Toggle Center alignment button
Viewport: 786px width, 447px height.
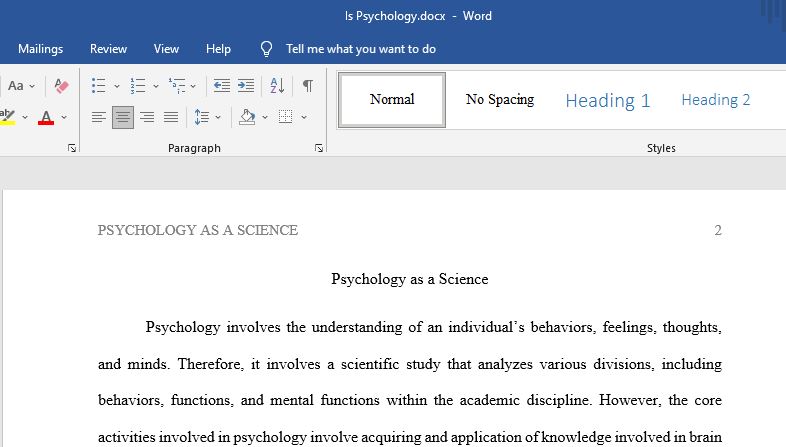(x=123, y=117)
